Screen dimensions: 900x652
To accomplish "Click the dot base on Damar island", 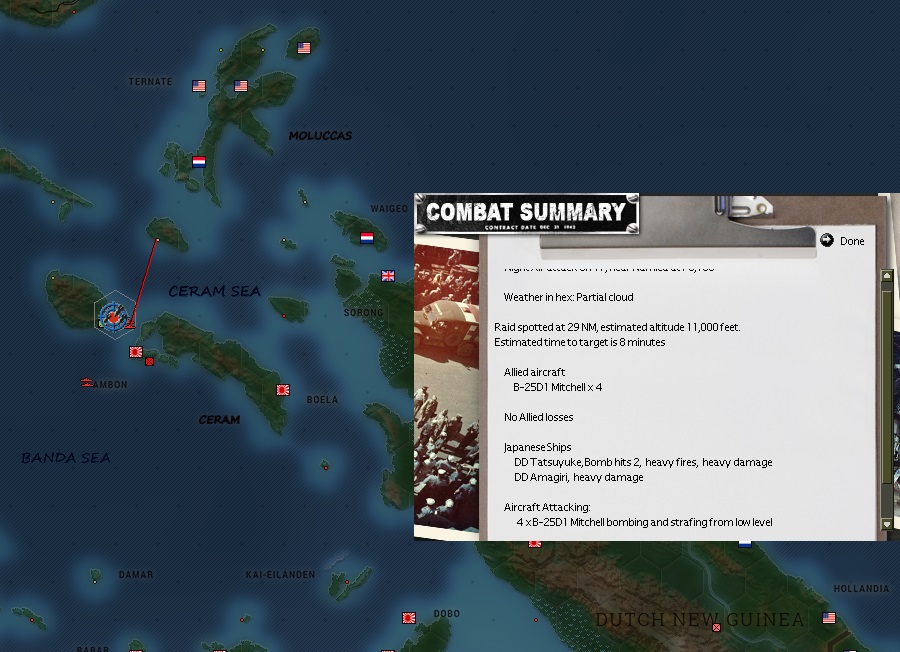I will click(x=95, y=582).
